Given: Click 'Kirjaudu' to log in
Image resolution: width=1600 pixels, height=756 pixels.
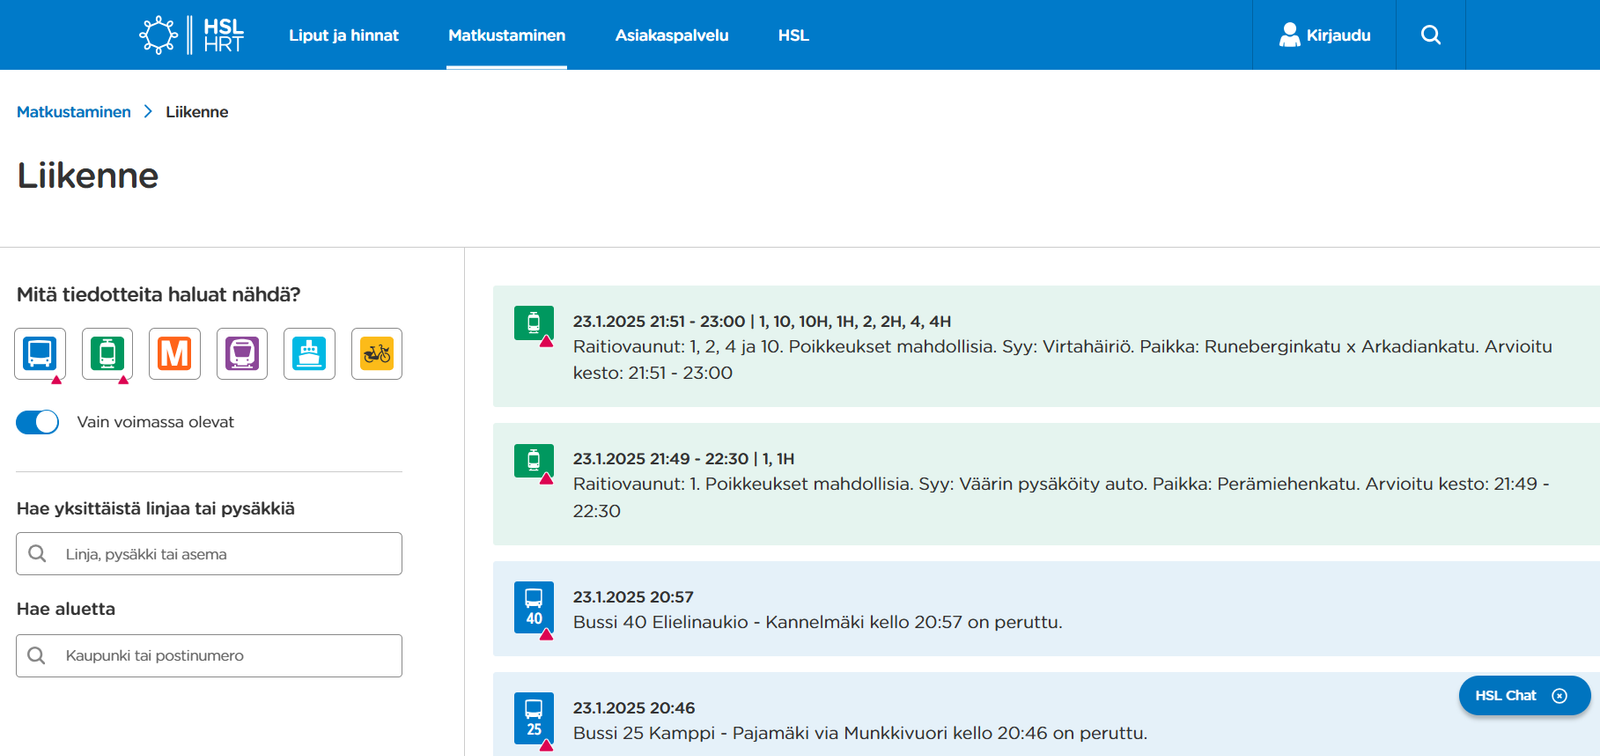Looking at the screenshot, I should (1324, 35).
